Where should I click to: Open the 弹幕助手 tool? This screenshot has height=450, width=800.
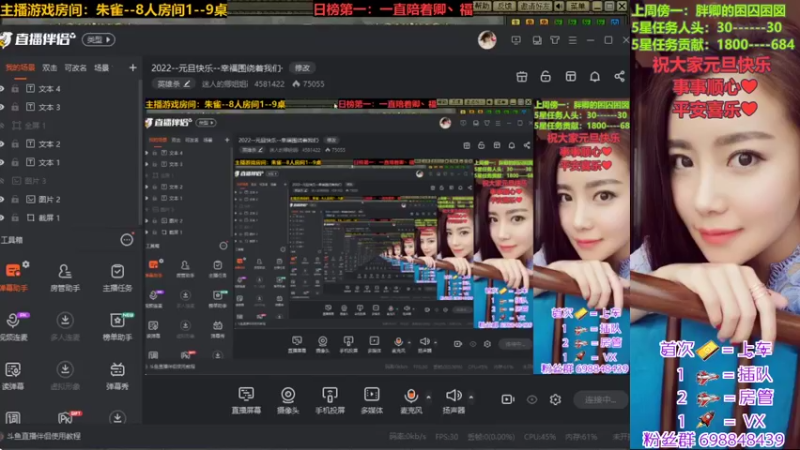point(13,277)
